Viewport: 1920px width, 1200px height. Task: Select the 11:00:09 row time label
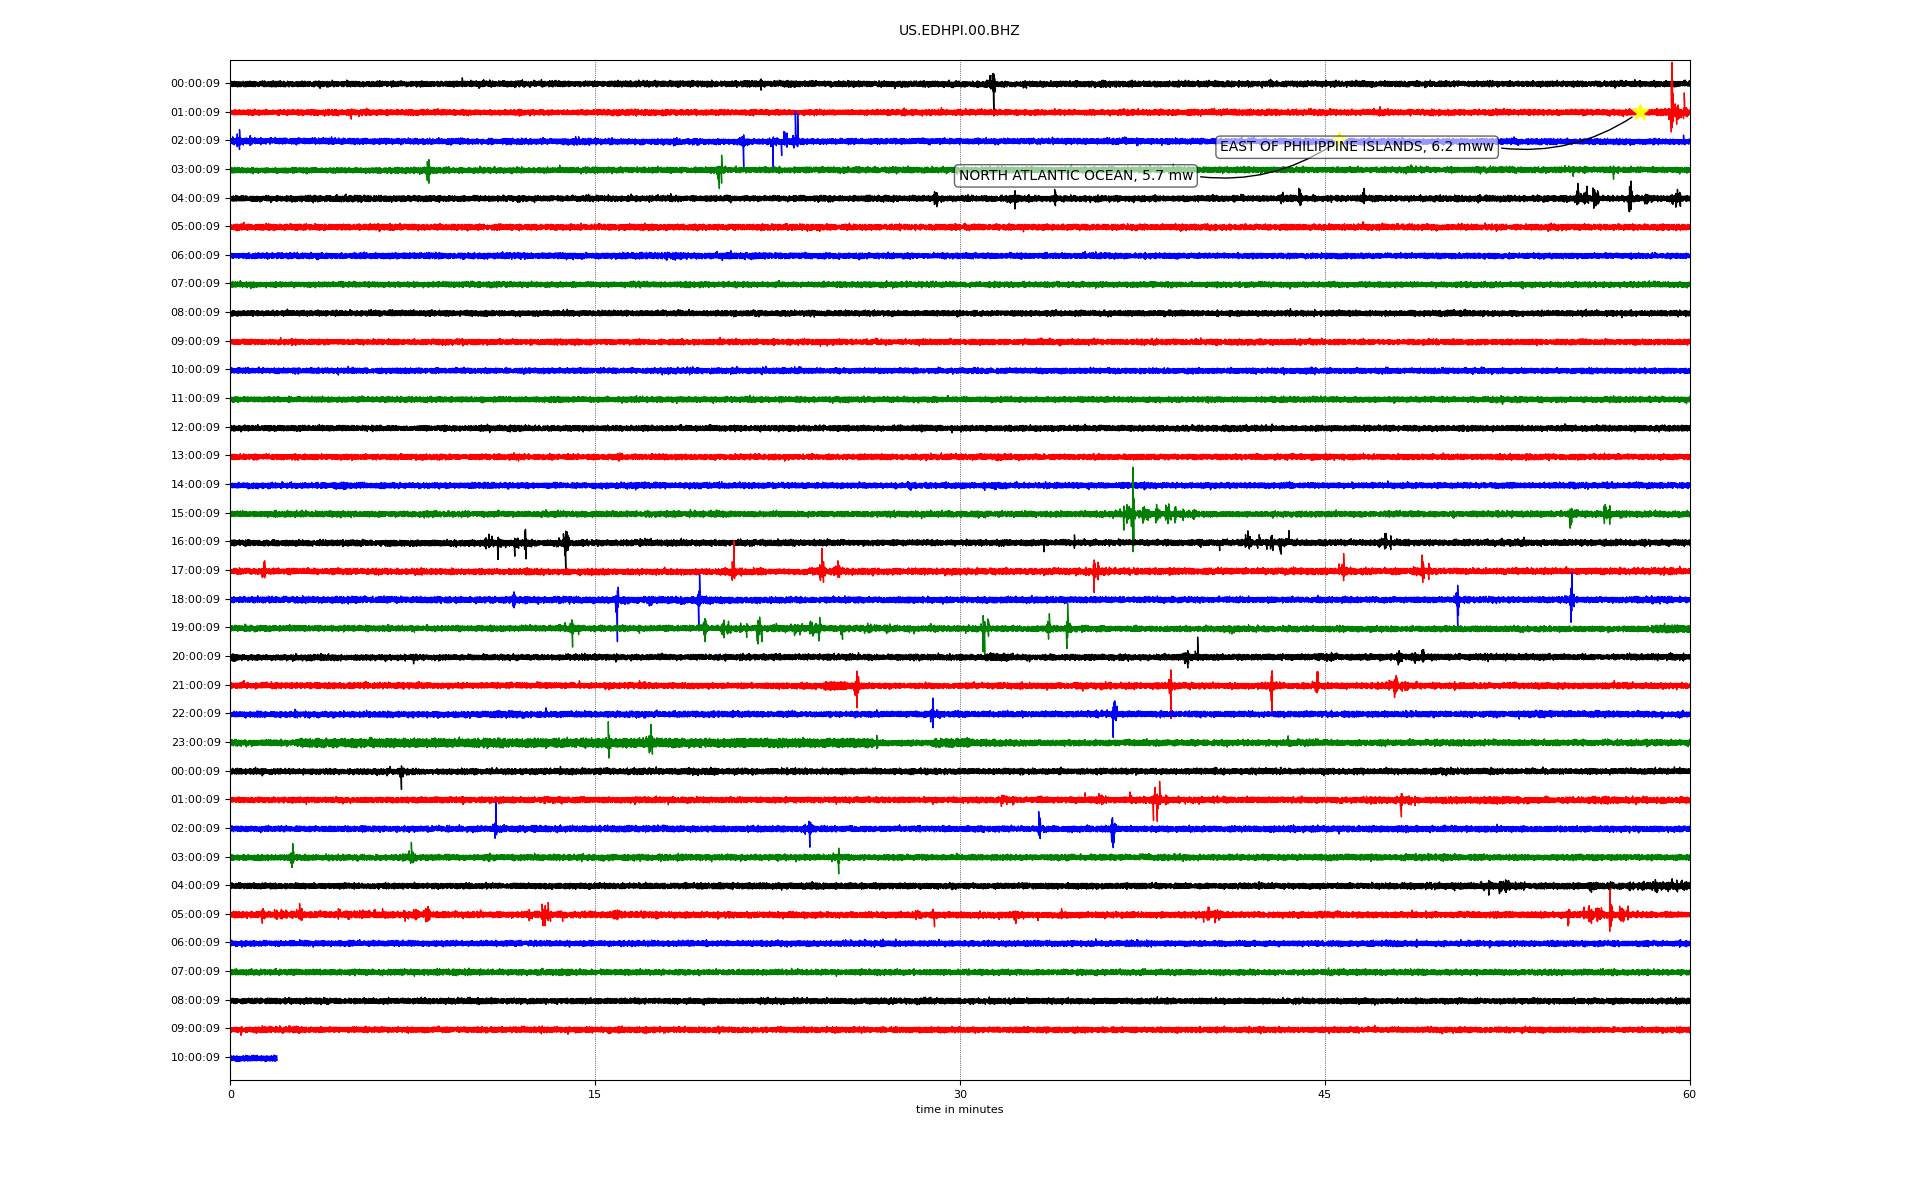(195, 399)
